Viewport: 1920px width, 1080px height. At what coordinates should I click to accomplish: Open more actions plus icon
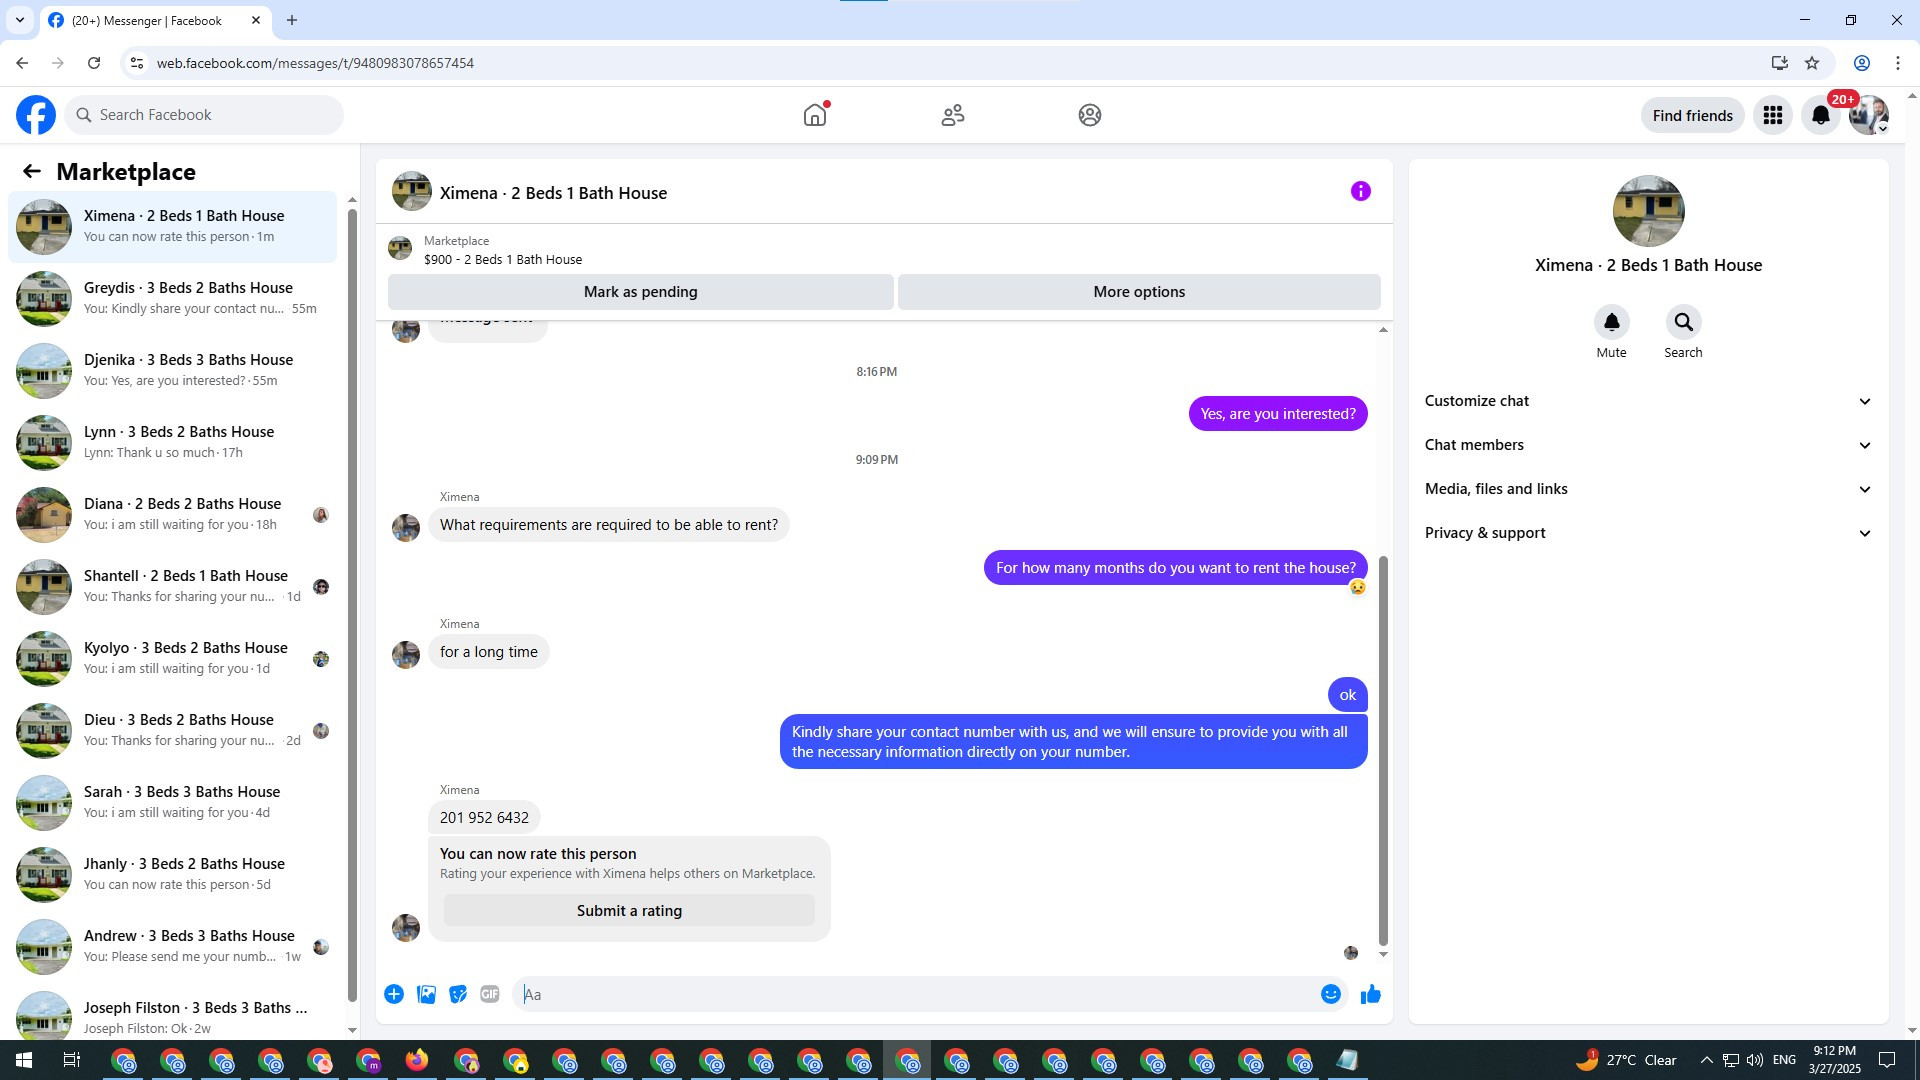394,994
